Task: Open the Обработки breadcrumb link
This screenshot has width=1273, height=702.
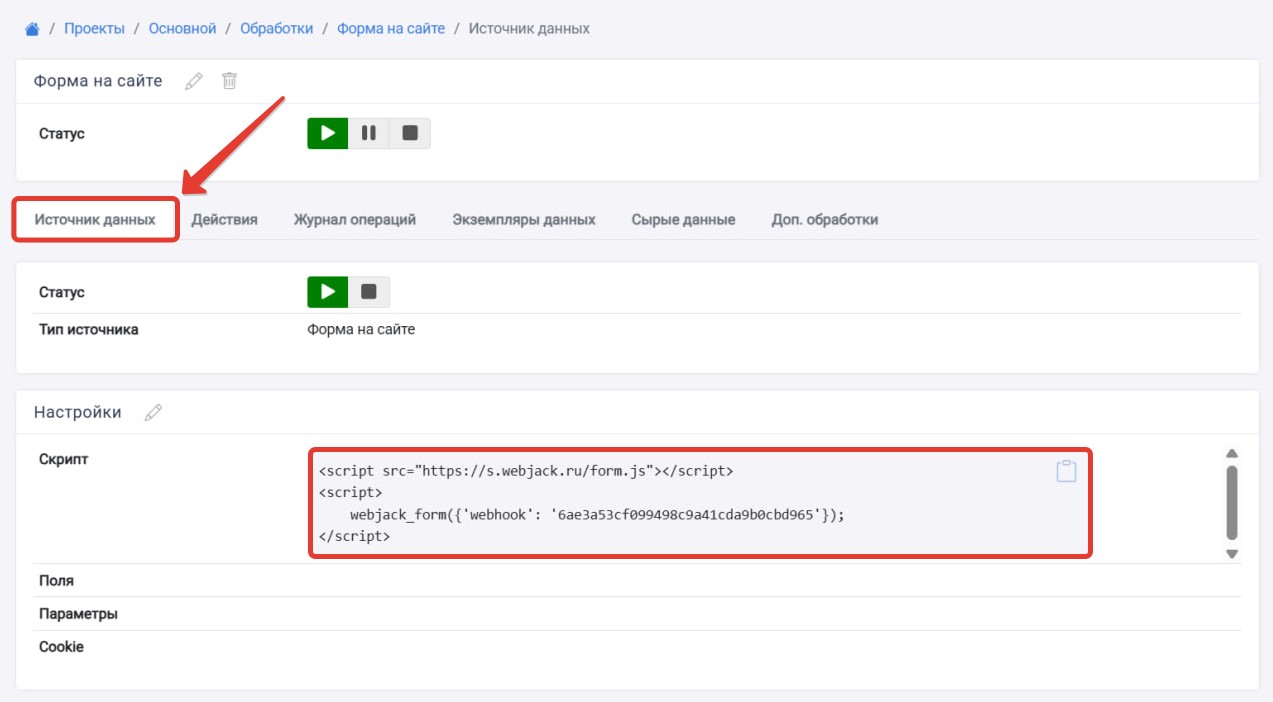Action: (276, 29)
